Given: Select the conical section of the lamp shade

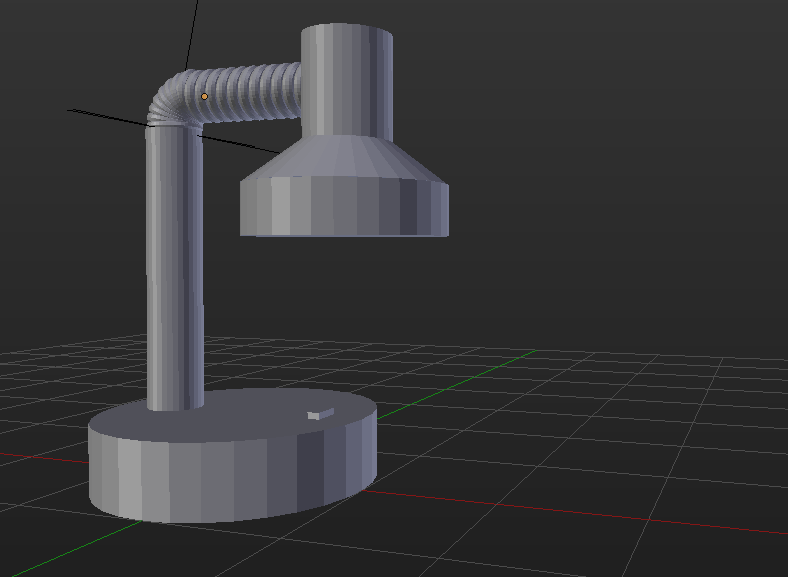Looking at the screenshot, I should [346, 158].
